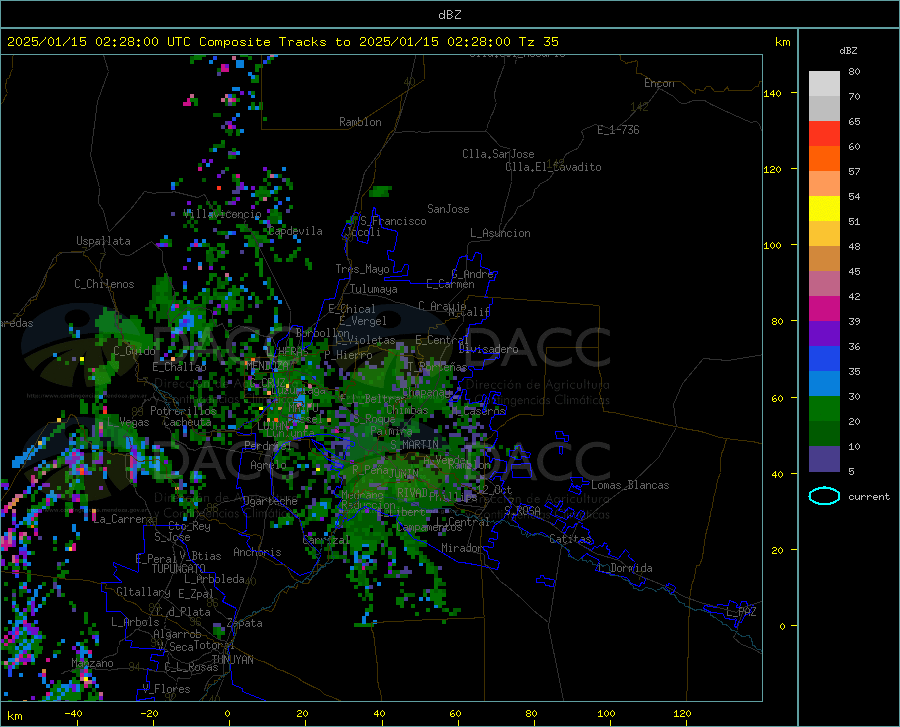Click the cyan 'current' track ellipse icon

[x=824, y=496]
